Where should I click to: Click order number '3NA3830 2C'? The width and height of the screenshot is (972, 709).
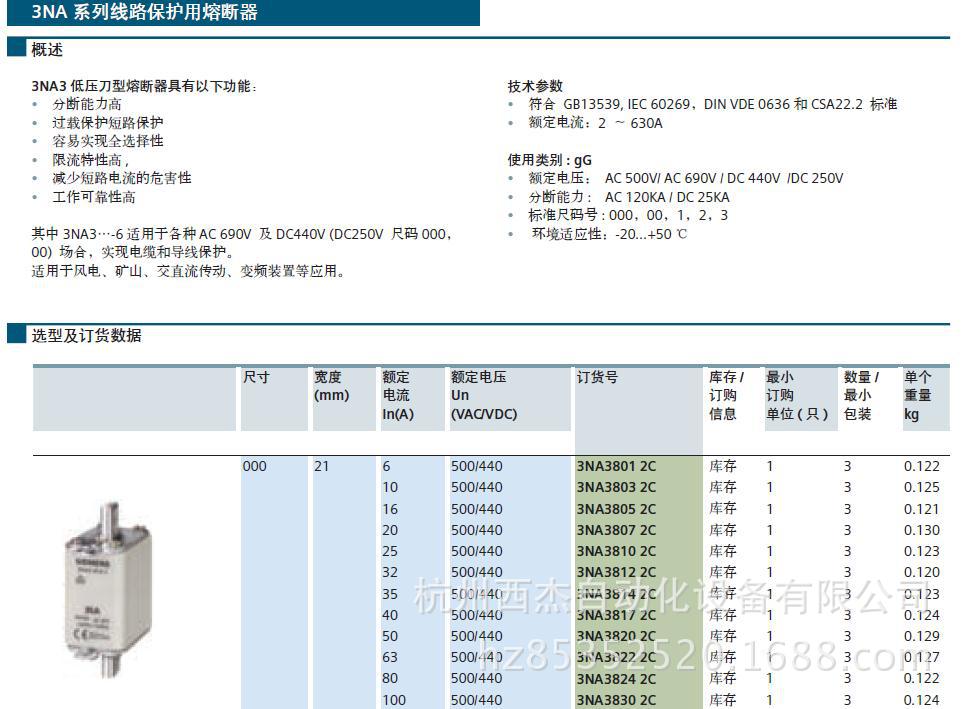[616, 700]
